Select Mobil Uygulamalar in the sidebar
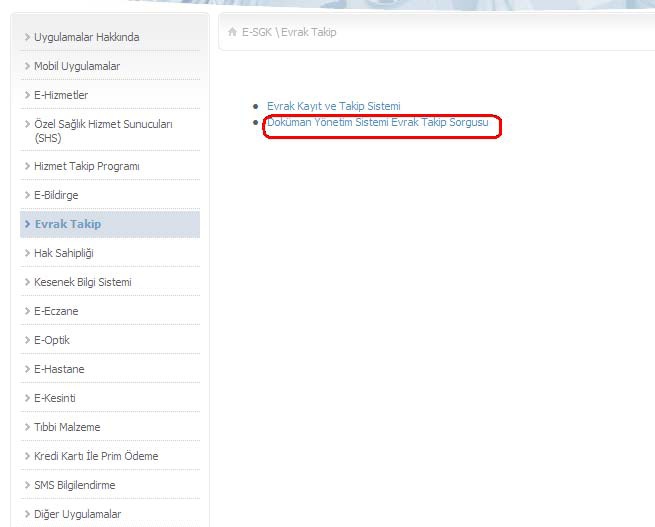 77,66
